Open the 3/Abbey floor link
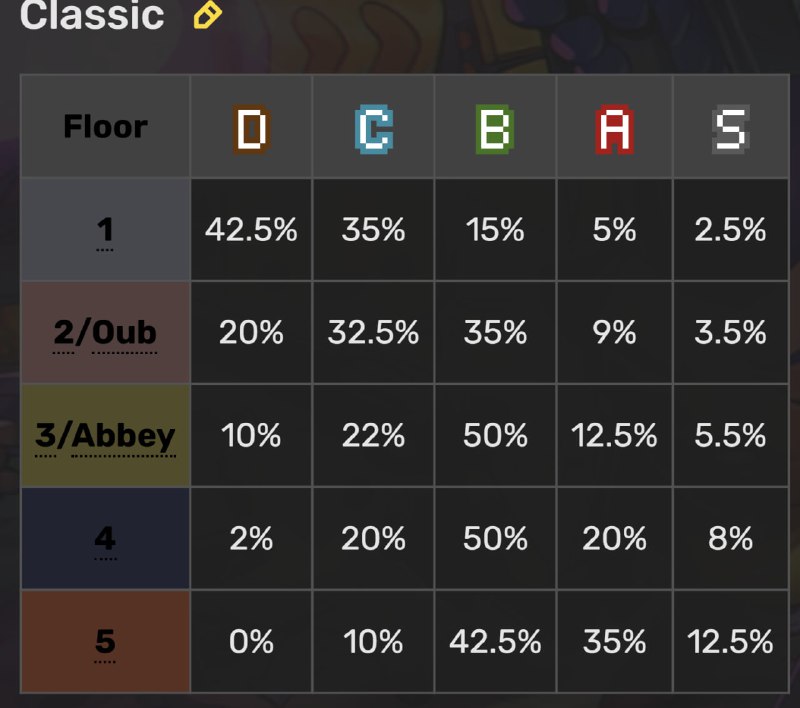800x708 pixels. 105,436
